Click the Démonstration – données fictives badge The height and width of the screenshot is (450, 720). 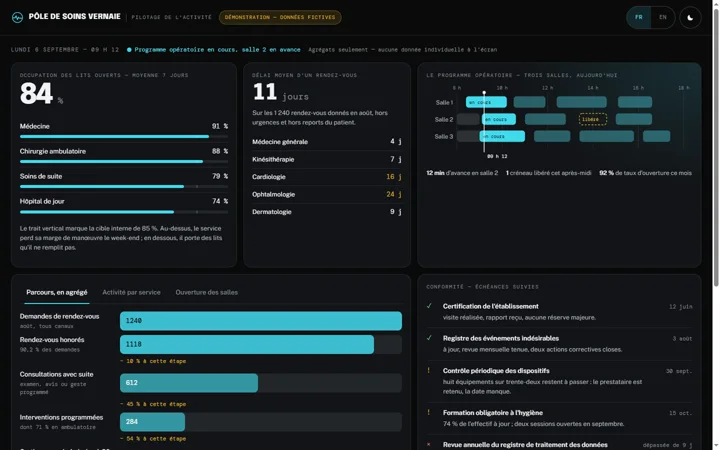(x=280, y=17)
